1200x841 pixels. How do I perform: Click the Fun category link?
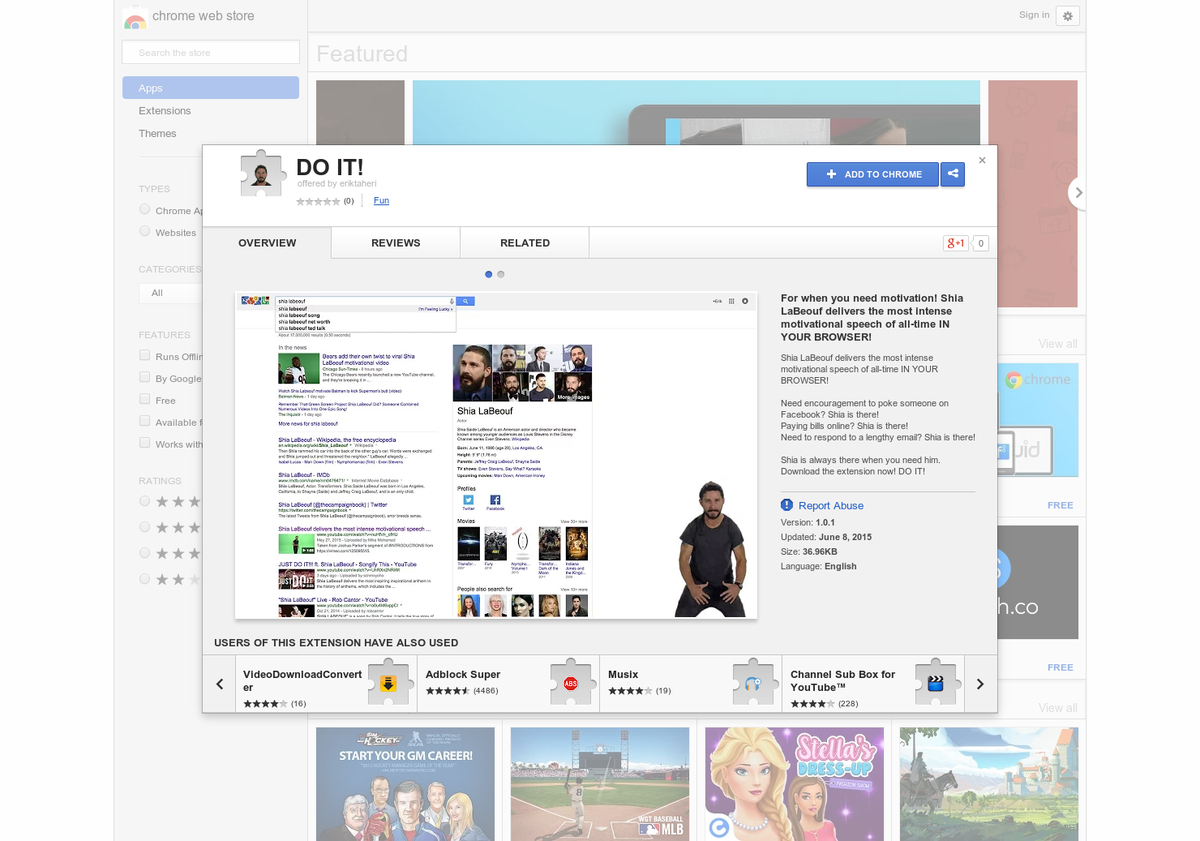[x=381, y=201]
